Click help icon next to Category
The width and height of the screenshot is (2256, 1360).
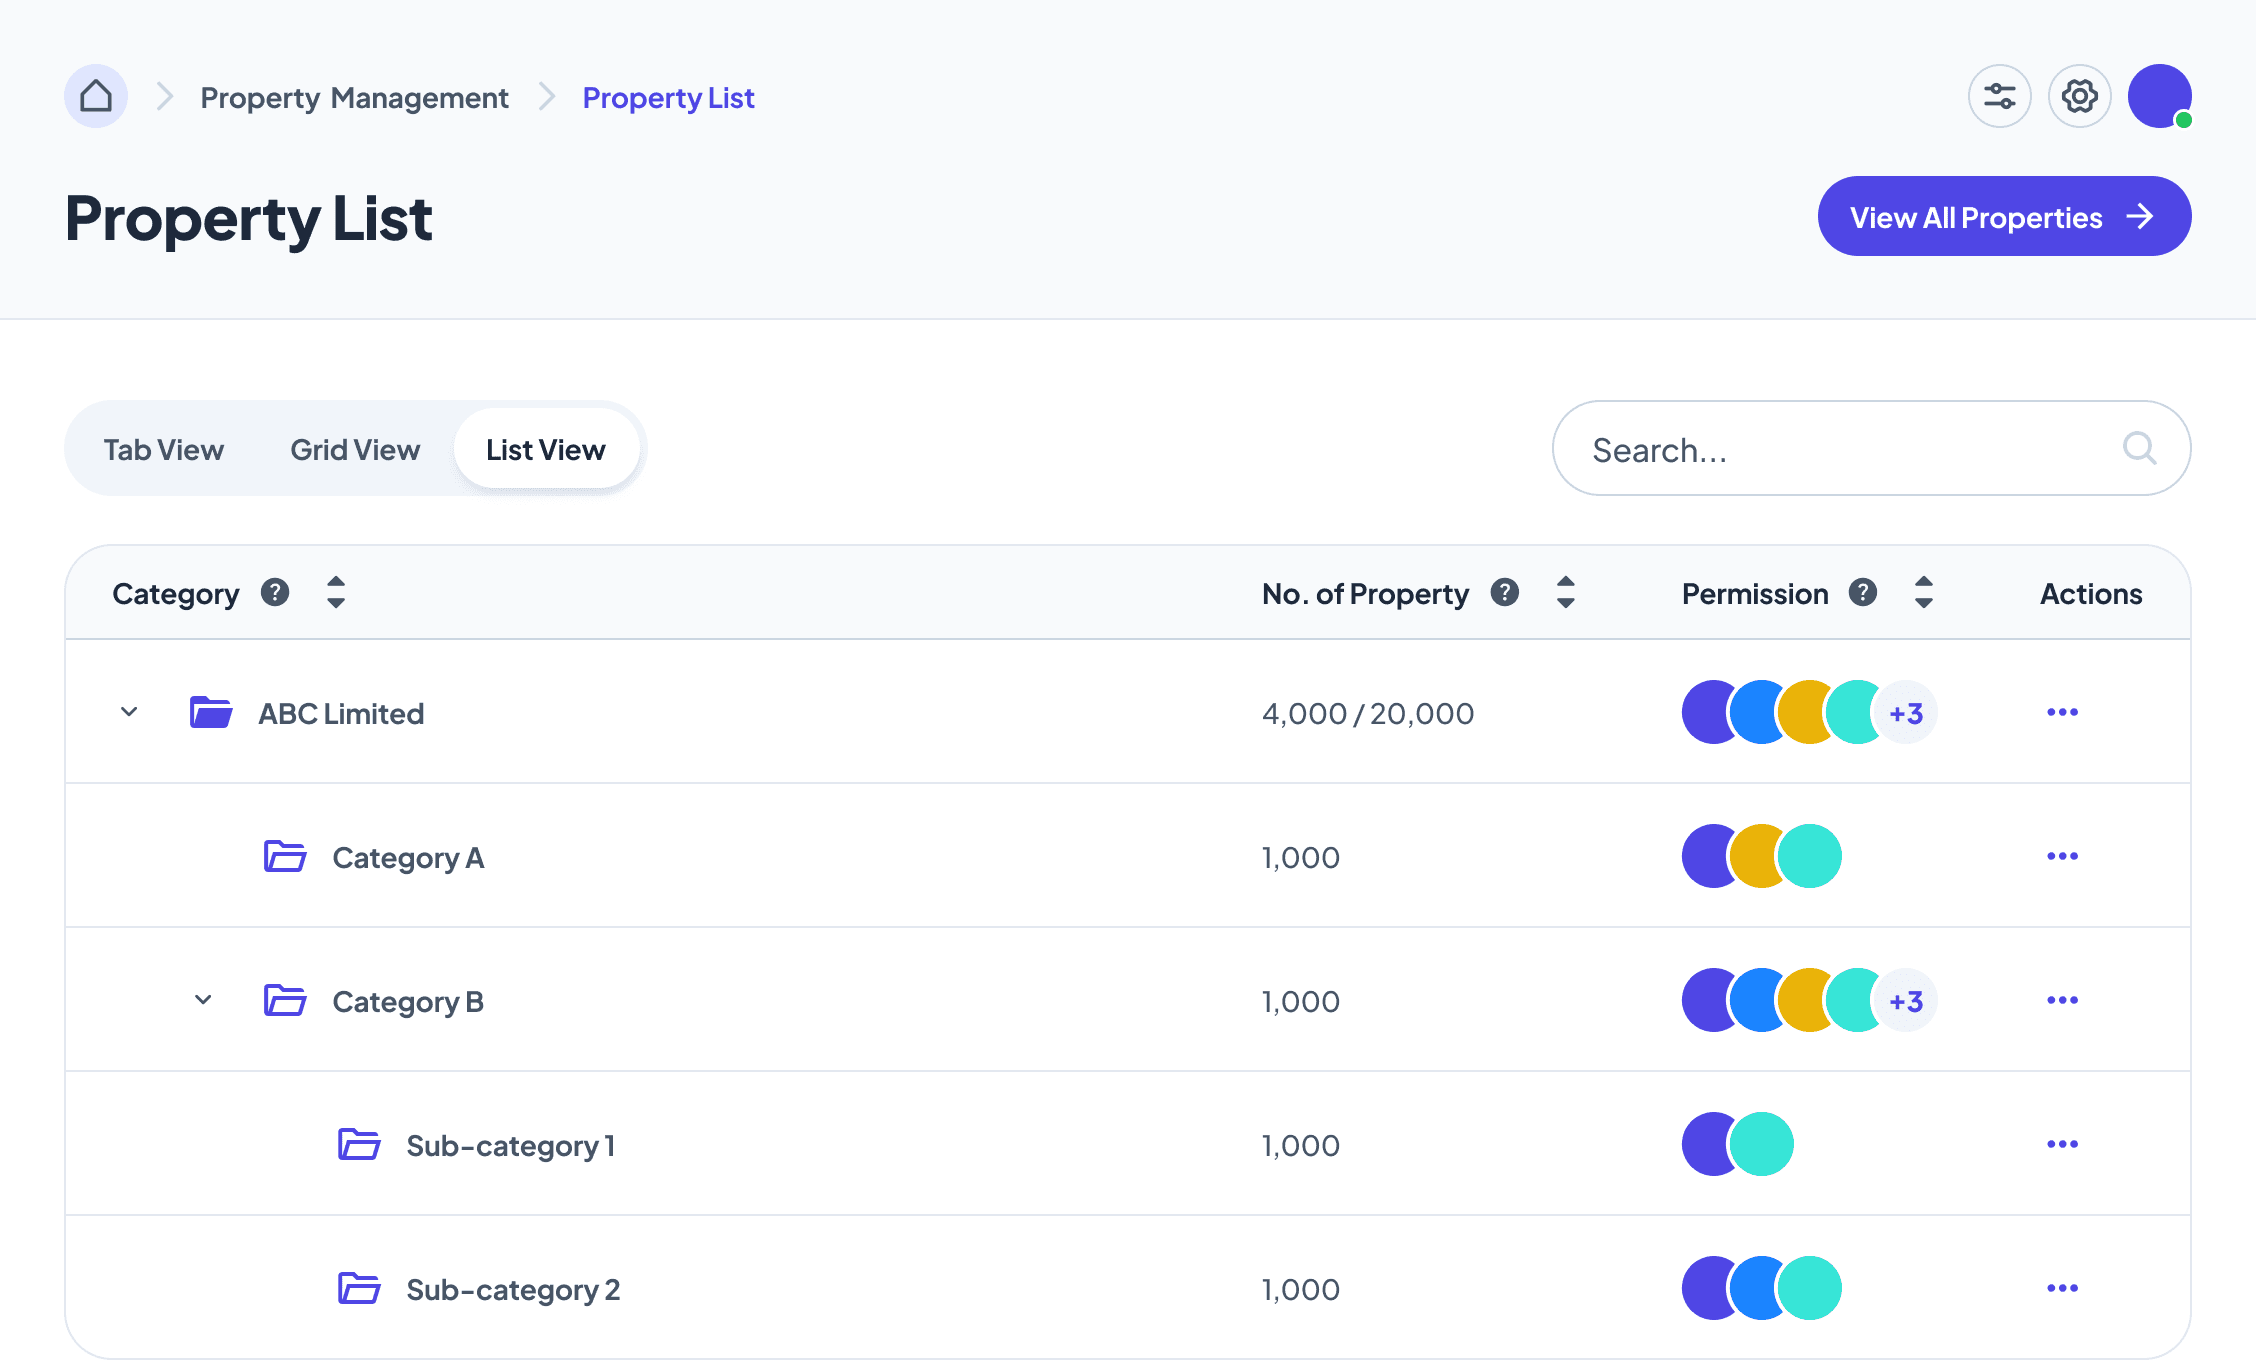click(275, 593)
